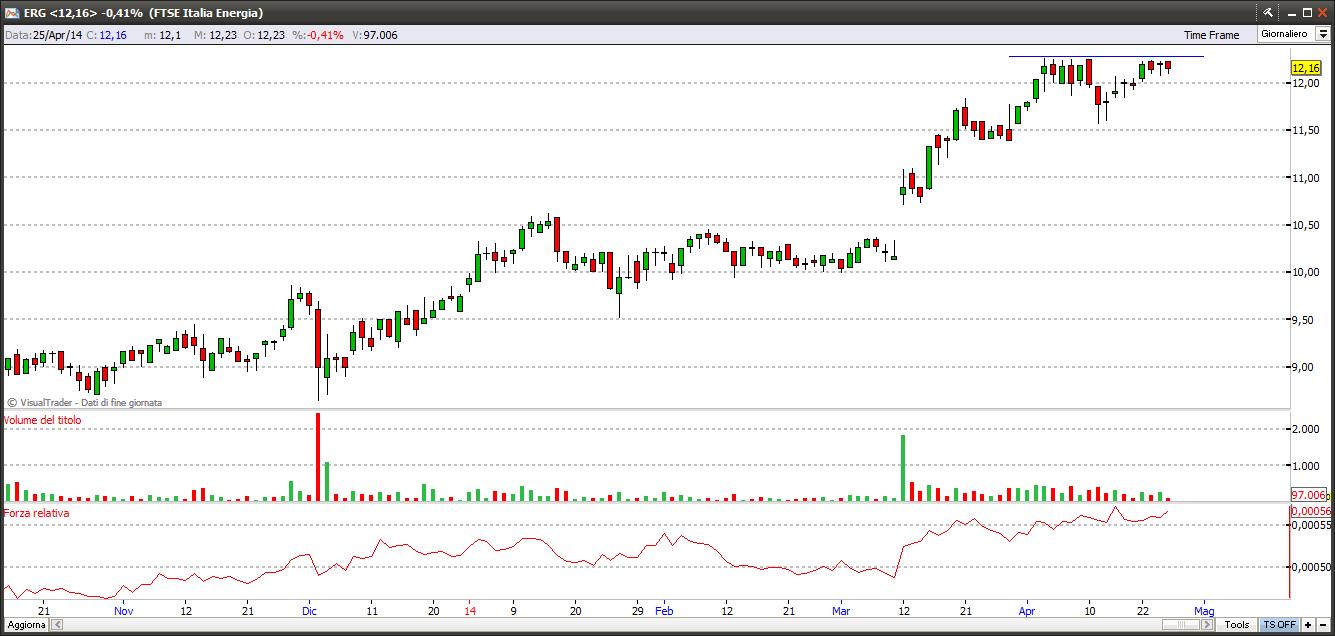
Task: Click the 97.006 volume value label
Action: [x=1308, y=495]
